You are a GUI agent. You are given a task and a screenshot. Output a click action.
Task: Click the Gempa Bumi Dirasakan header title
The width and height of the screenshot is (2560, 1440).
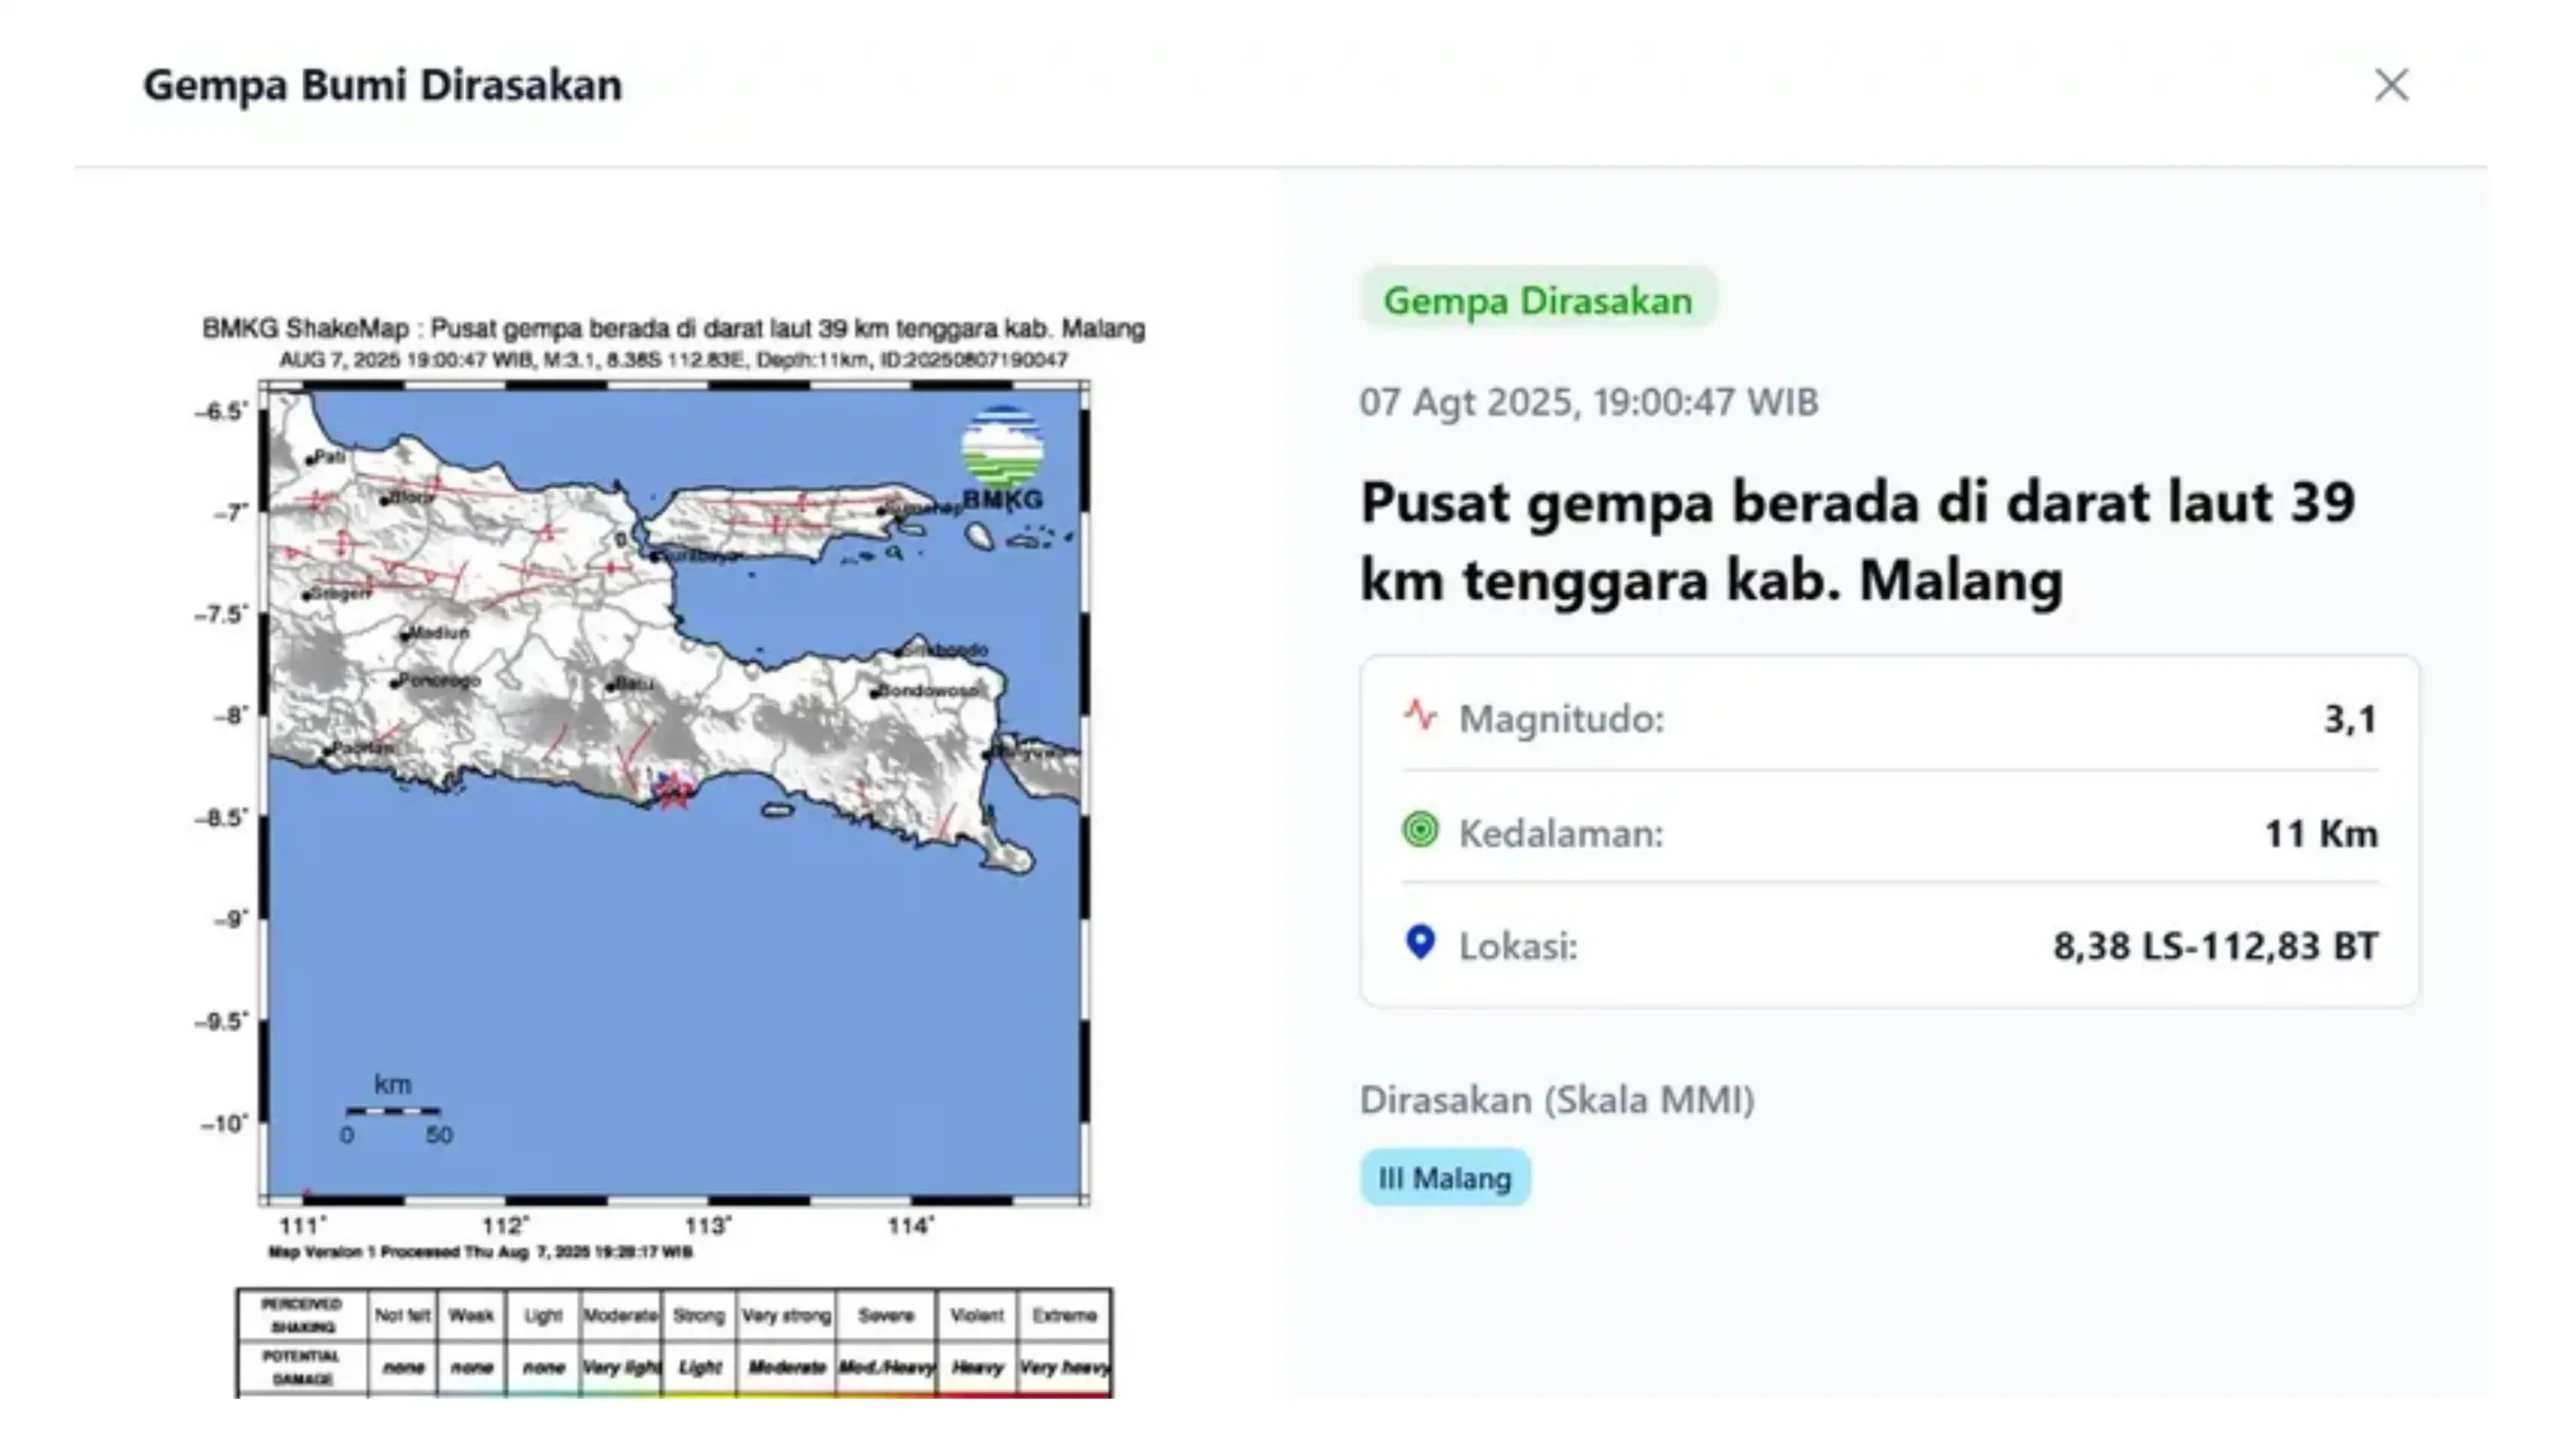tap(382, 85)
